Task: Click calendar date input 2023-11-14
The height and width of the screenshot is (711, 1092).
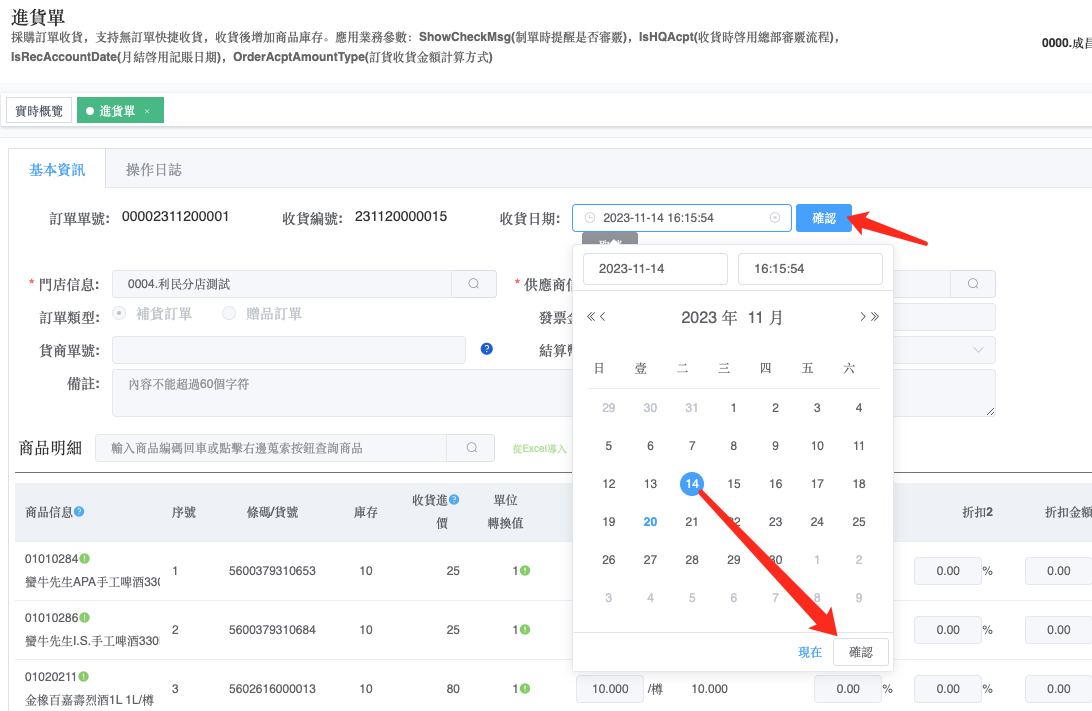Action: (655, 269)
